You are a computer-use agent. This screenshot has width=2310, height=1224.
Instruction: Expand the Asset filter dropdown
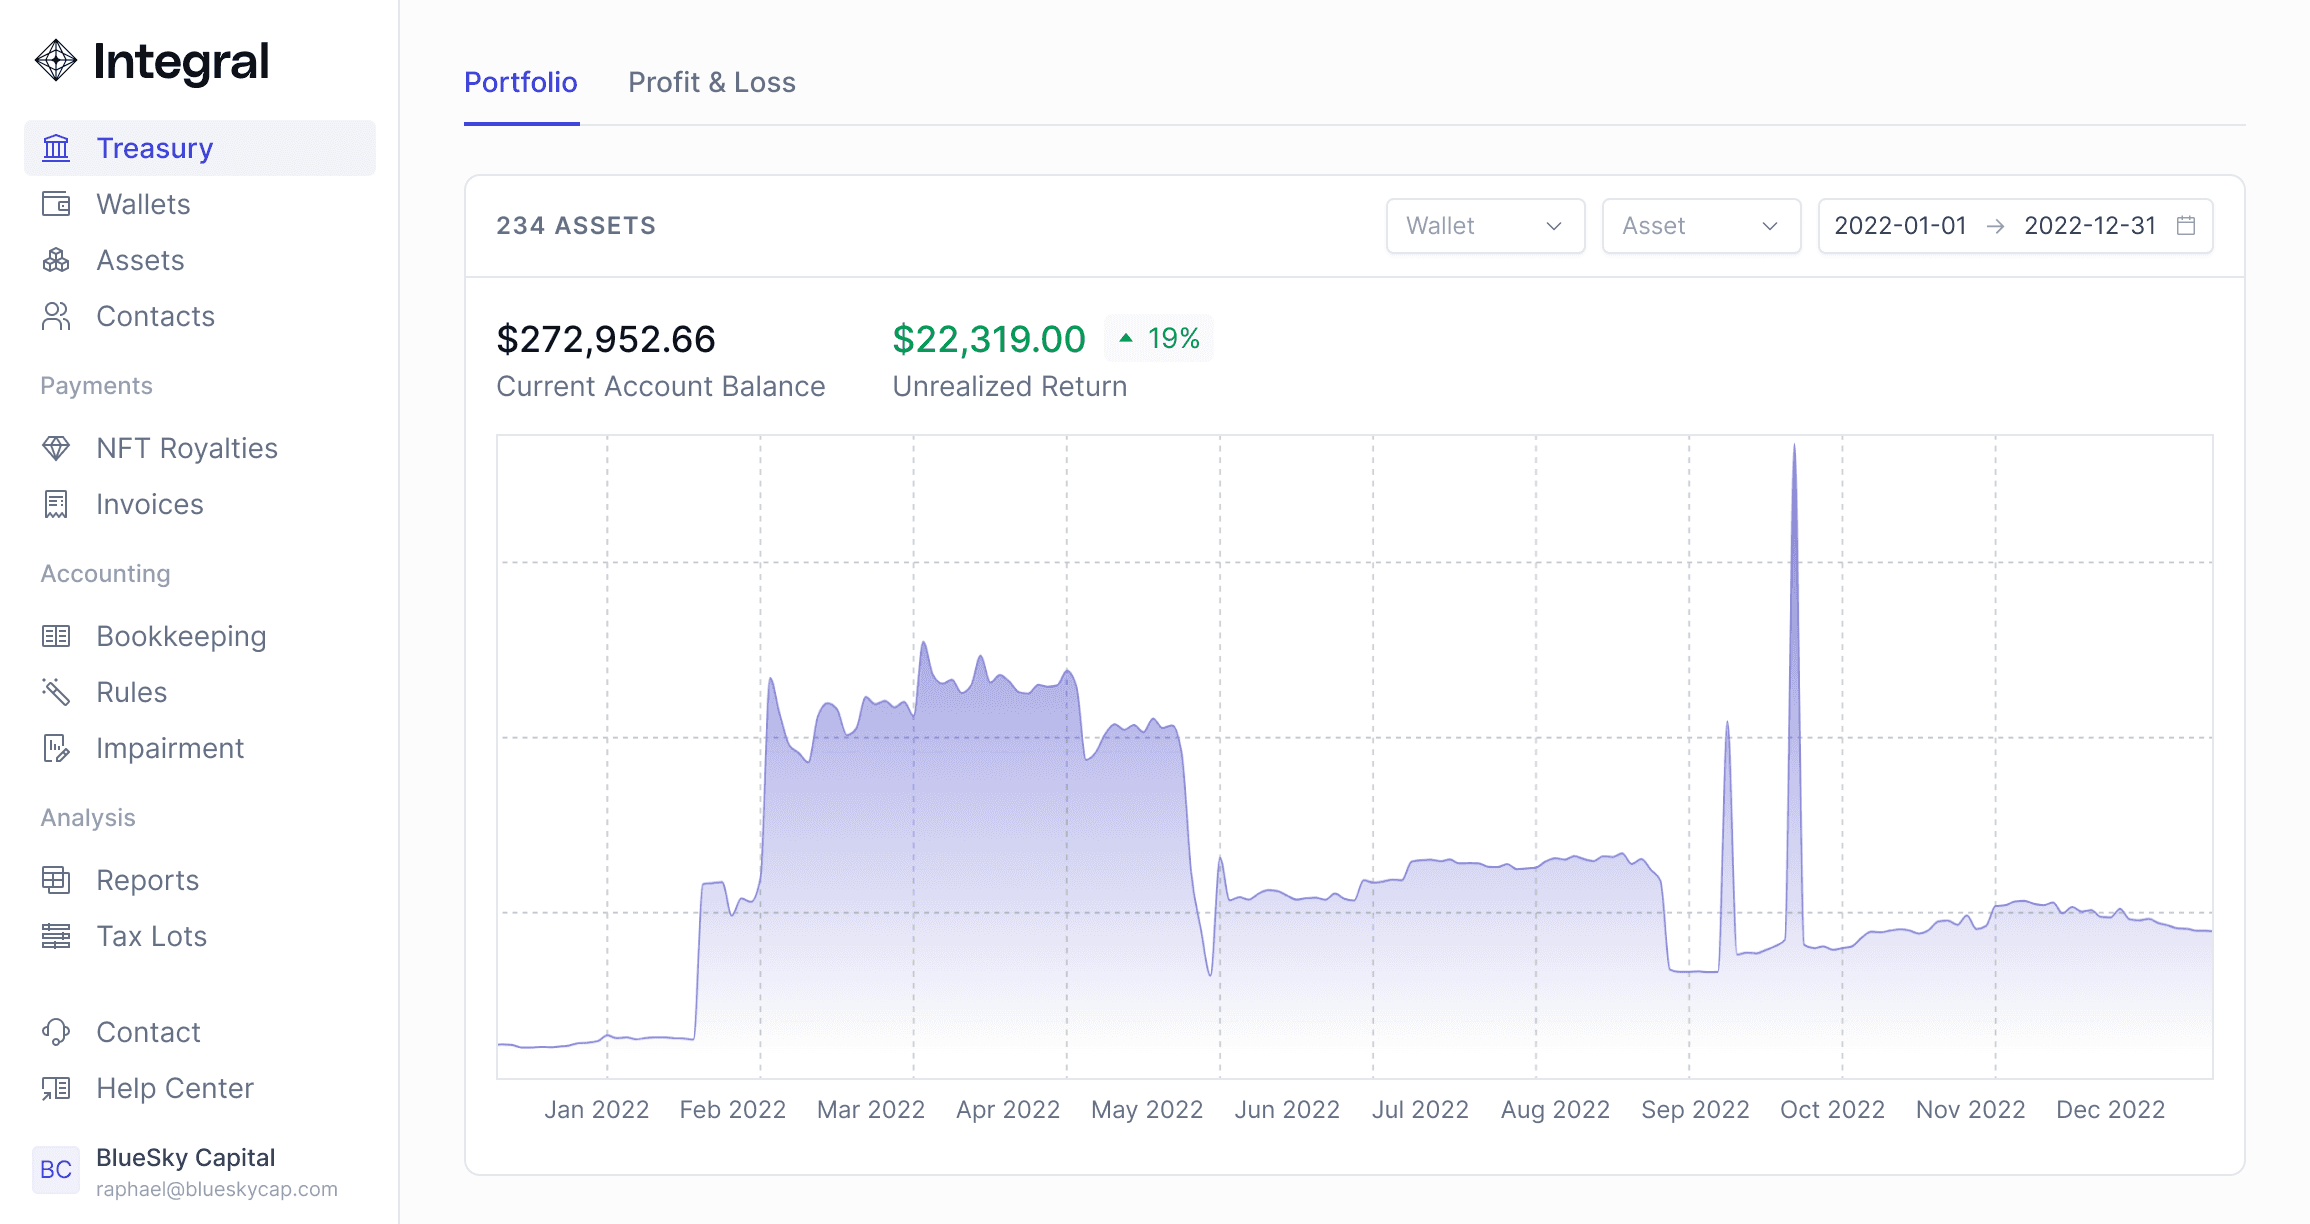pyautogui.click(x=1701, y=226)
